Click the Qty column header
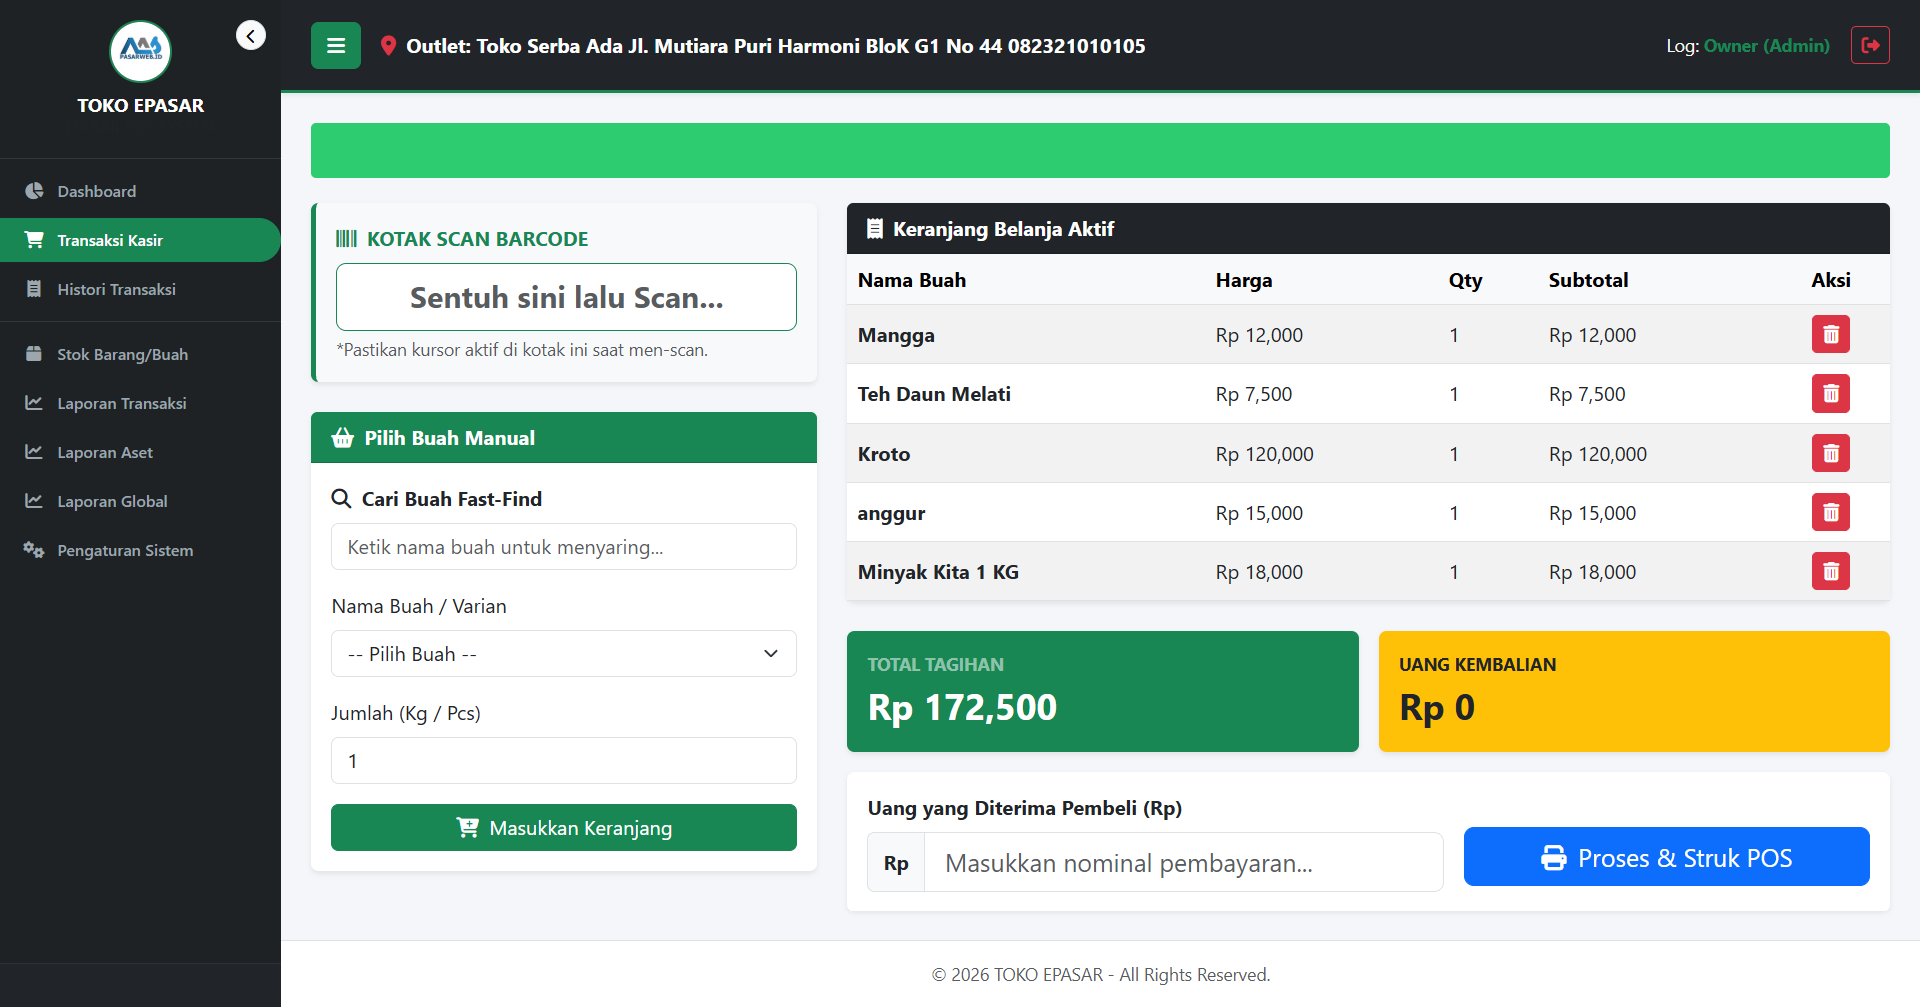 pos(1465,280)
